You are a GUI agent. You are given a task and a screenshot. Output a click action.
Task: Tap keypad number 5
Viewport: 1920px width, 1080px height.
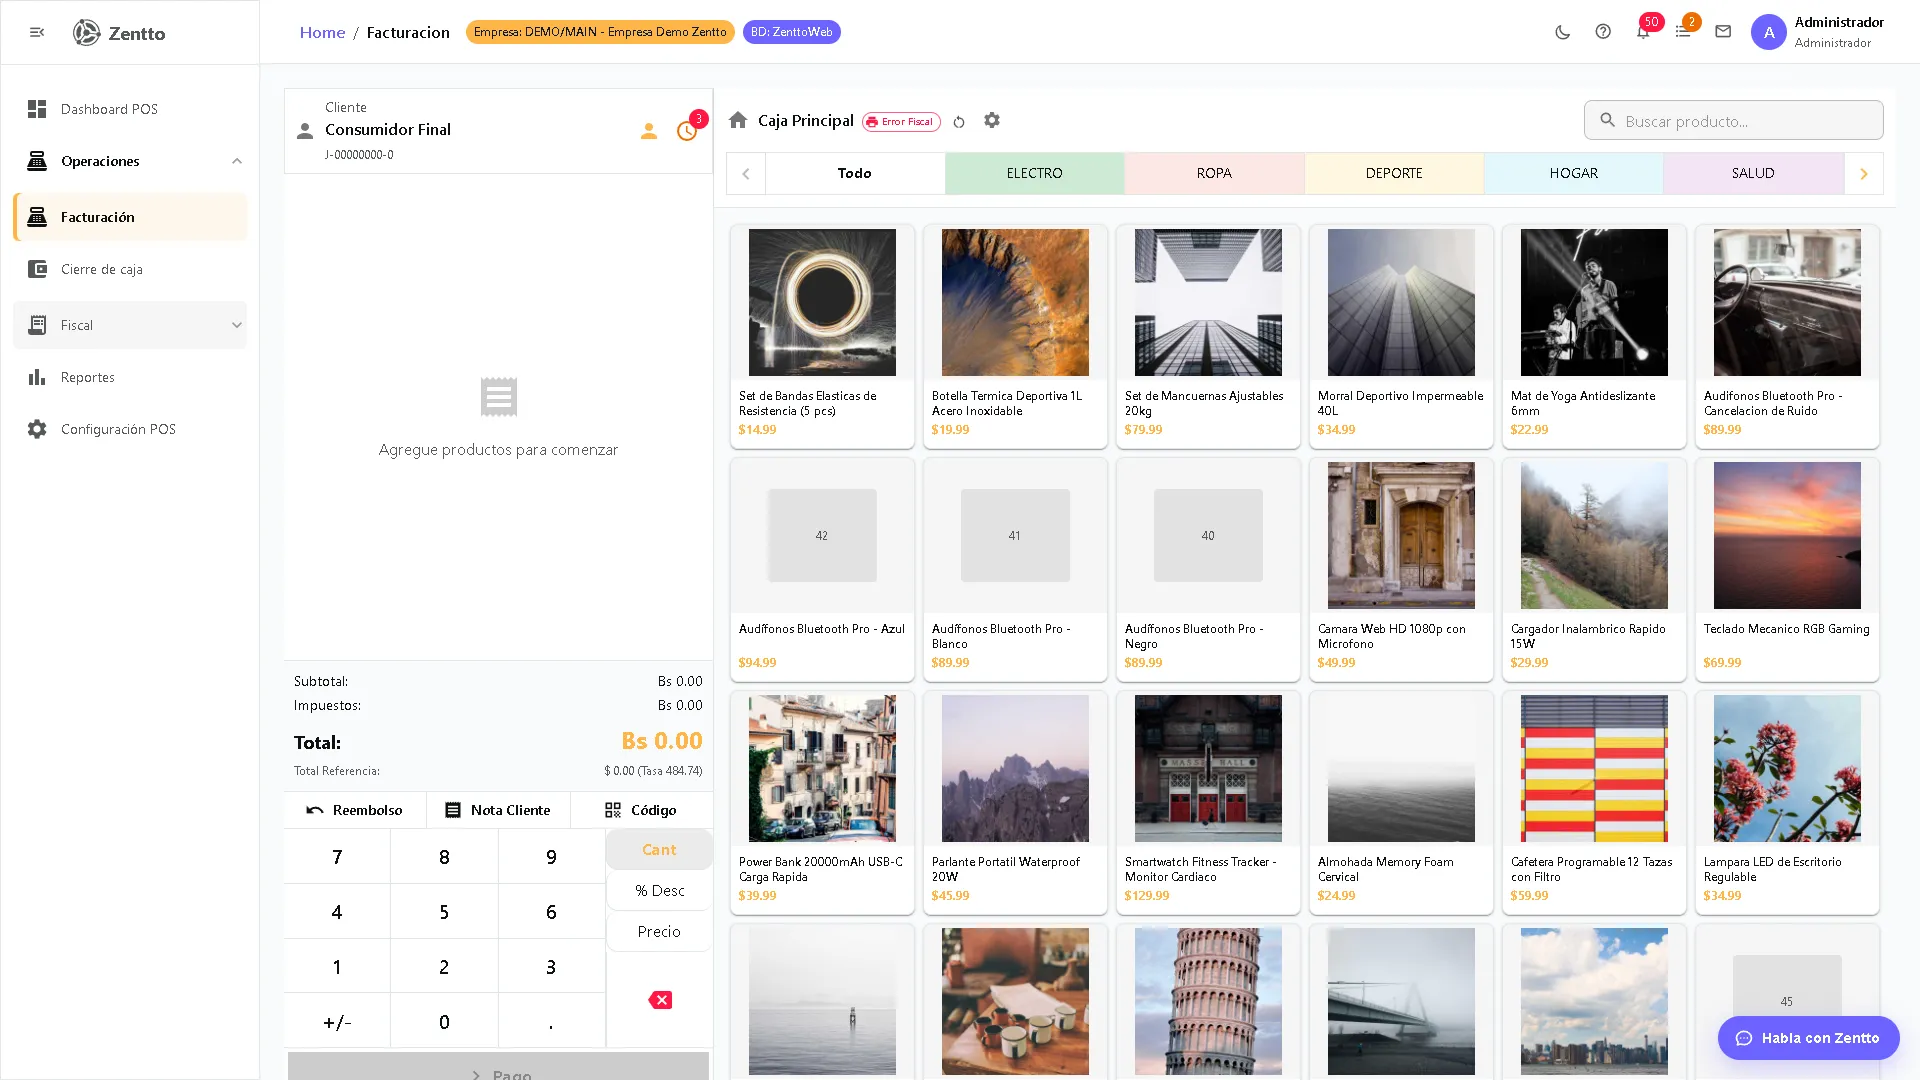click(x=444, y=912)
